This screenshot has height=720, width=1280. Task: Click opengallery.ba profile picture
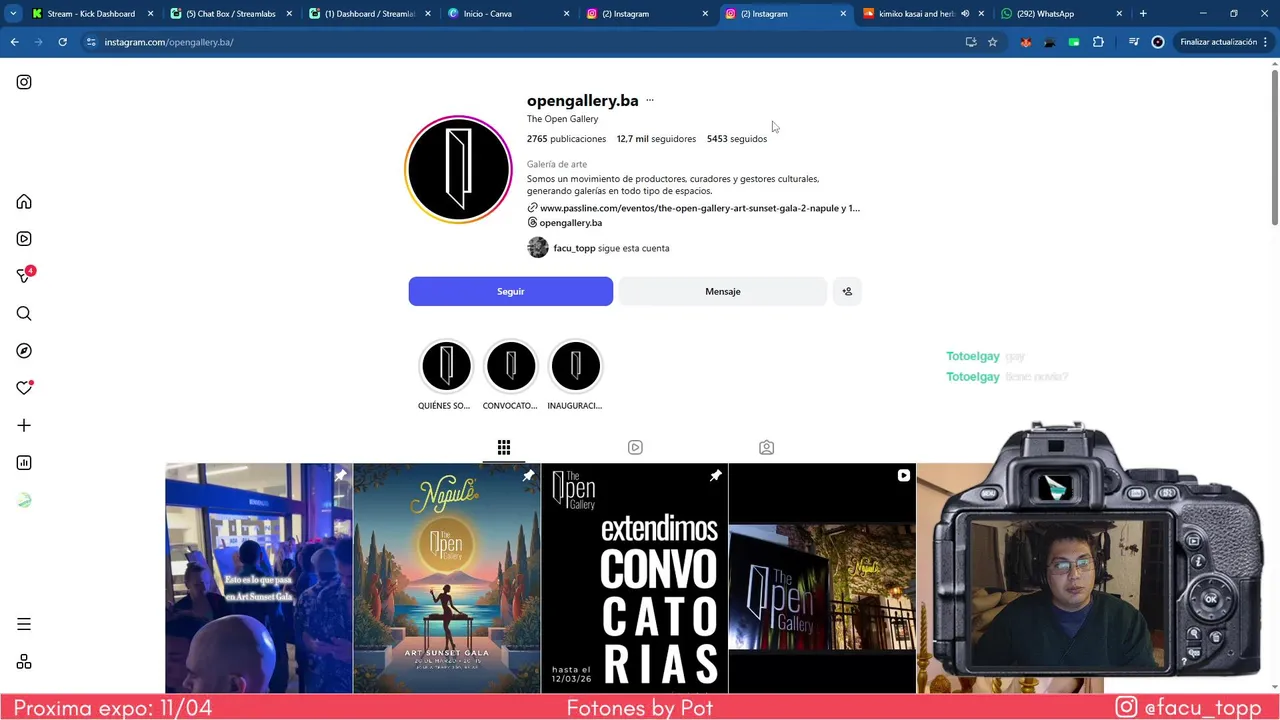[x=458, y=170]
